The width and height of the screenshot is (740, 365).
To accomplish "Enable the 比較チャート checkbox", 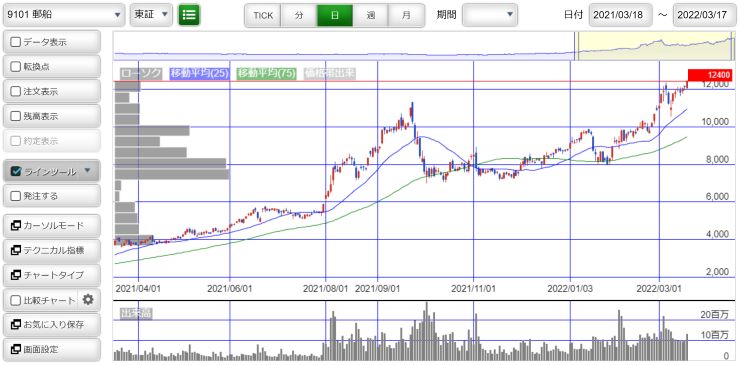I will tap(16, 300).
